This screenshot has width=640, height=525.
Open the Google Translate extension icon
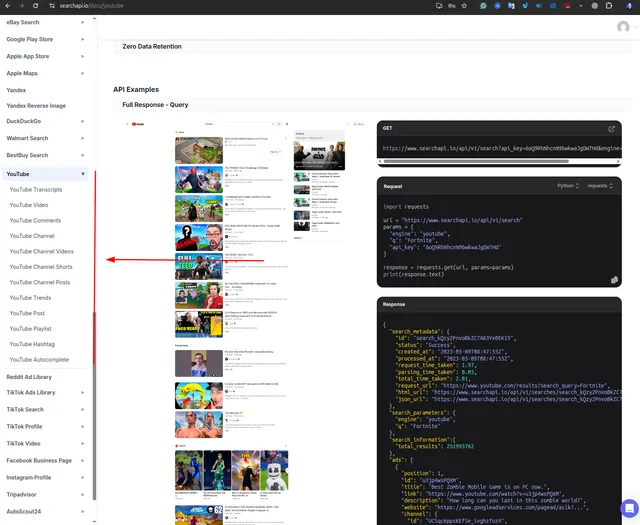(x=511, y=6)
